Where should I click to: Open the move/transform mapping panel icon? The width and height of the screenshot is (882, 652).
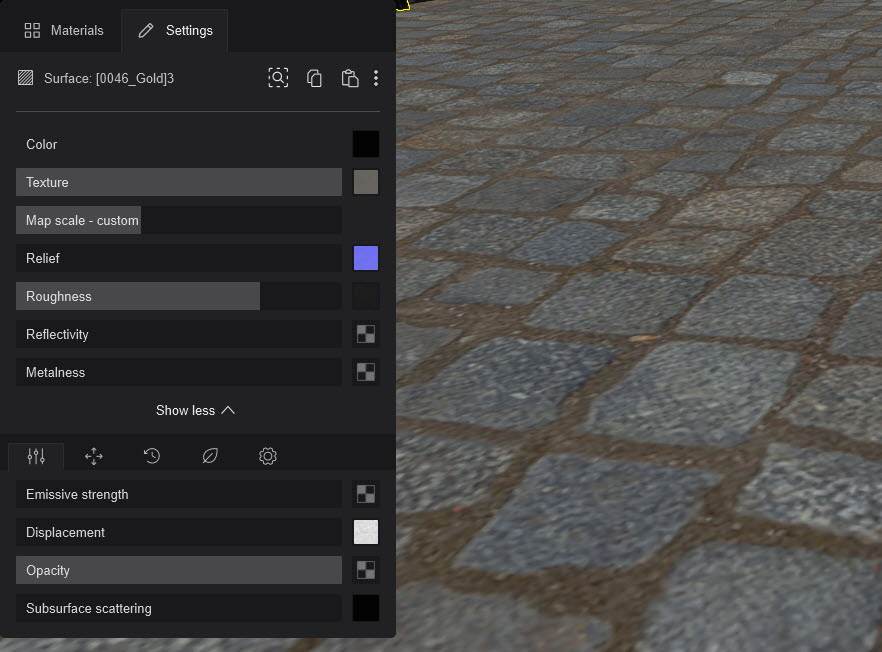[94, 456]
